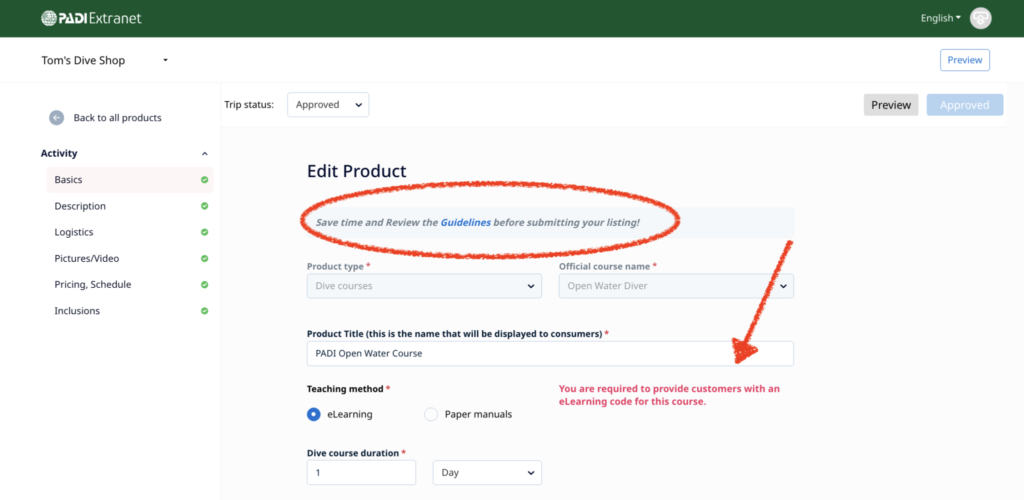The width and height of the screenshot is (1024, 500).
Task: Open the Description section
Action: point(80,206)
